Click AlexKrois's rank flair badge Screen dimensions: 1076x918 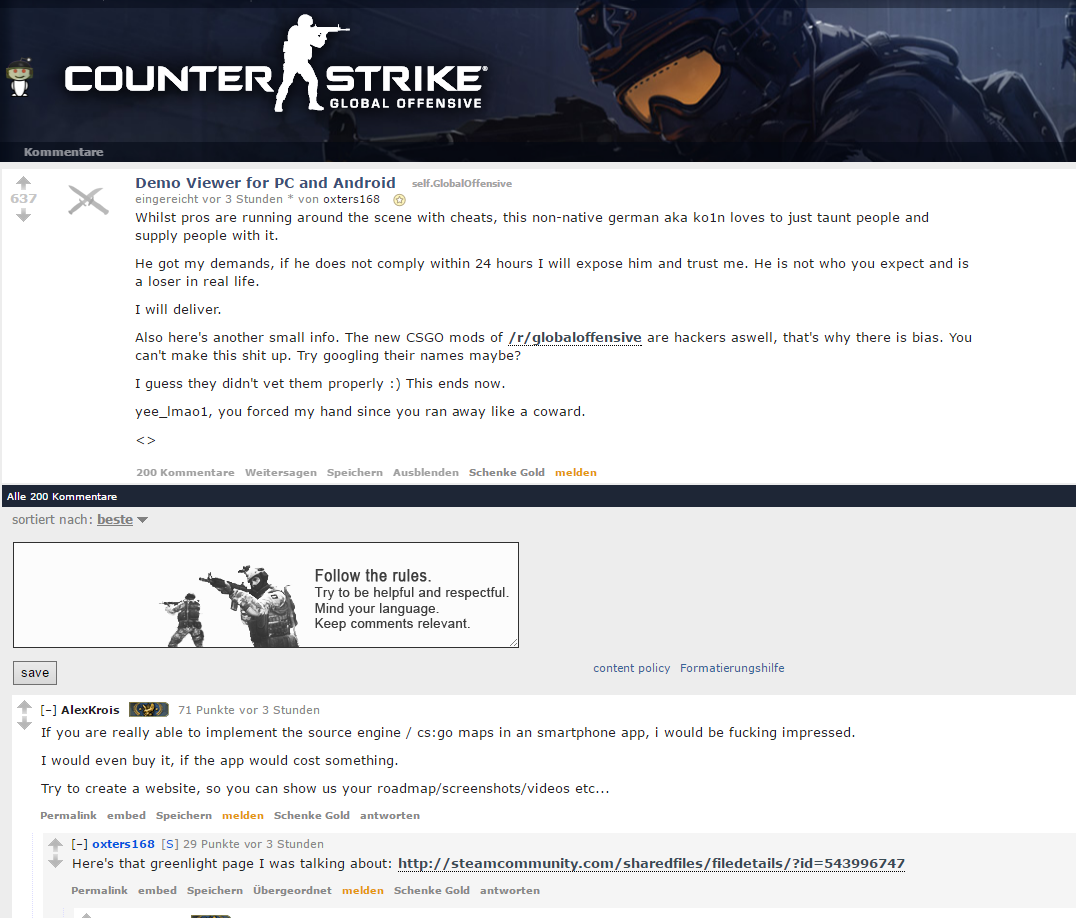[149, 709]
